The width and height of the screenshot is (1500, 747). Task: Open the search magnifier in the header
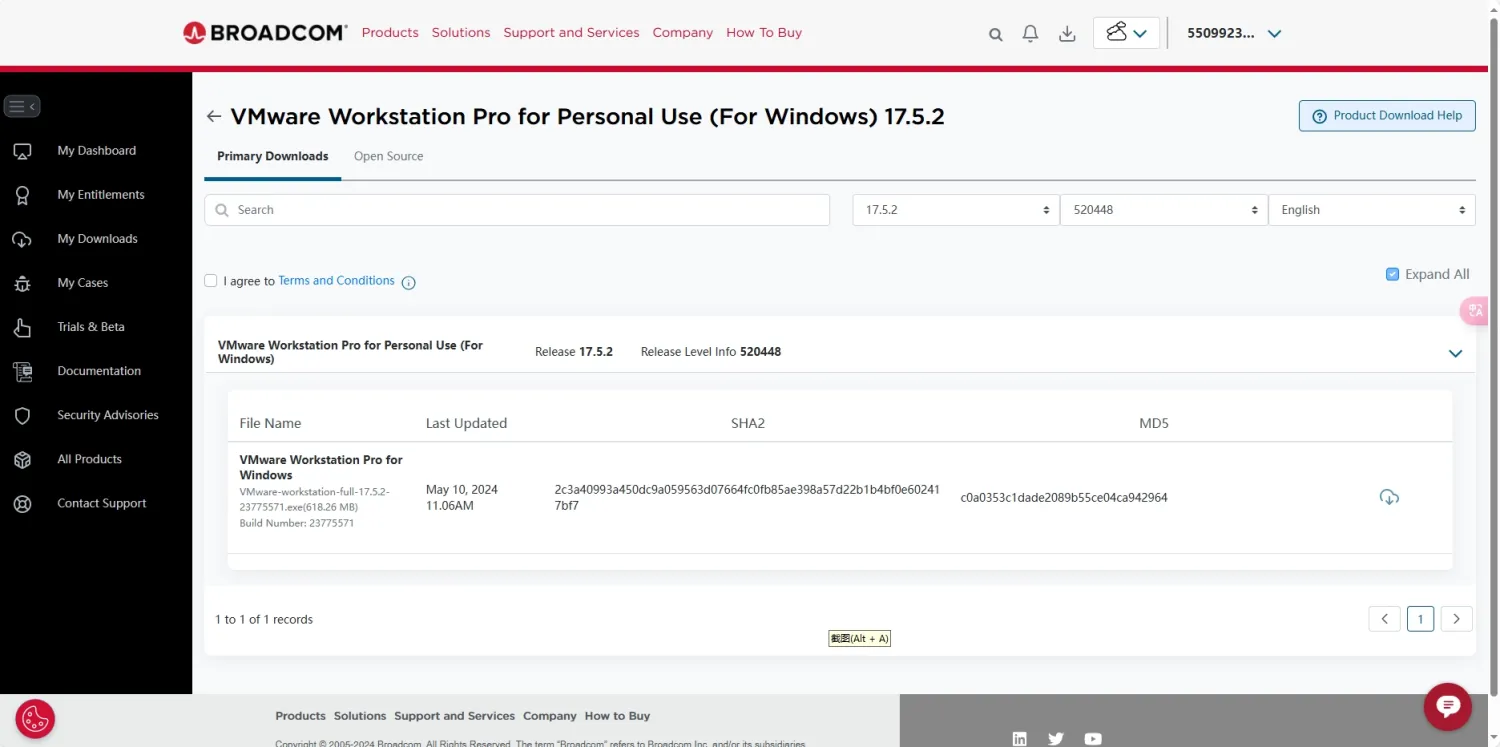click(x=995, y=34)
